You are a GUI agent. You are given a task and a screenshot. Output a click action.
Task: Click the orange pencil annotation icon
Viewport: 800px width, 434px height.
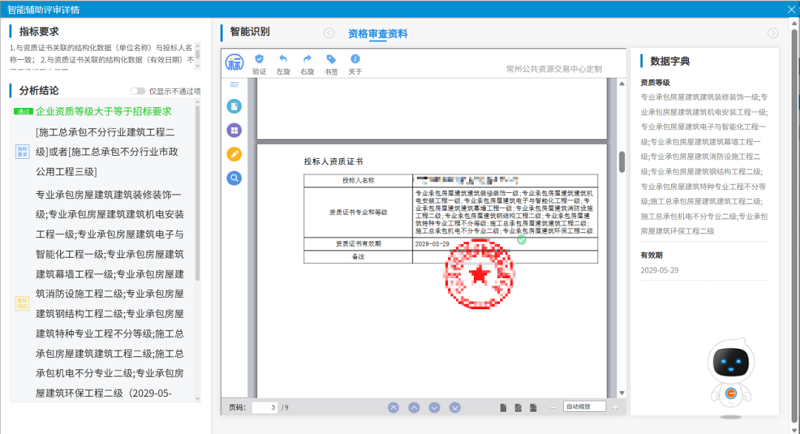pyautogui.click(x=234, y=154)
